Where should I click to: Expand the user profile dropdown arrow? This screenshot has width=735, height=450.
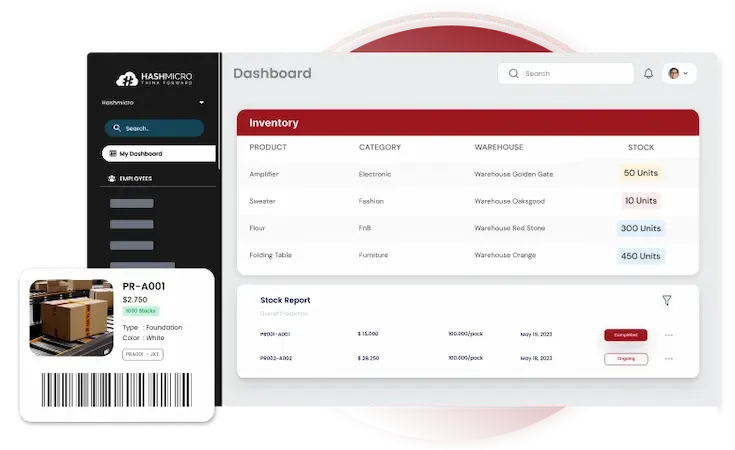click(685, 74)
